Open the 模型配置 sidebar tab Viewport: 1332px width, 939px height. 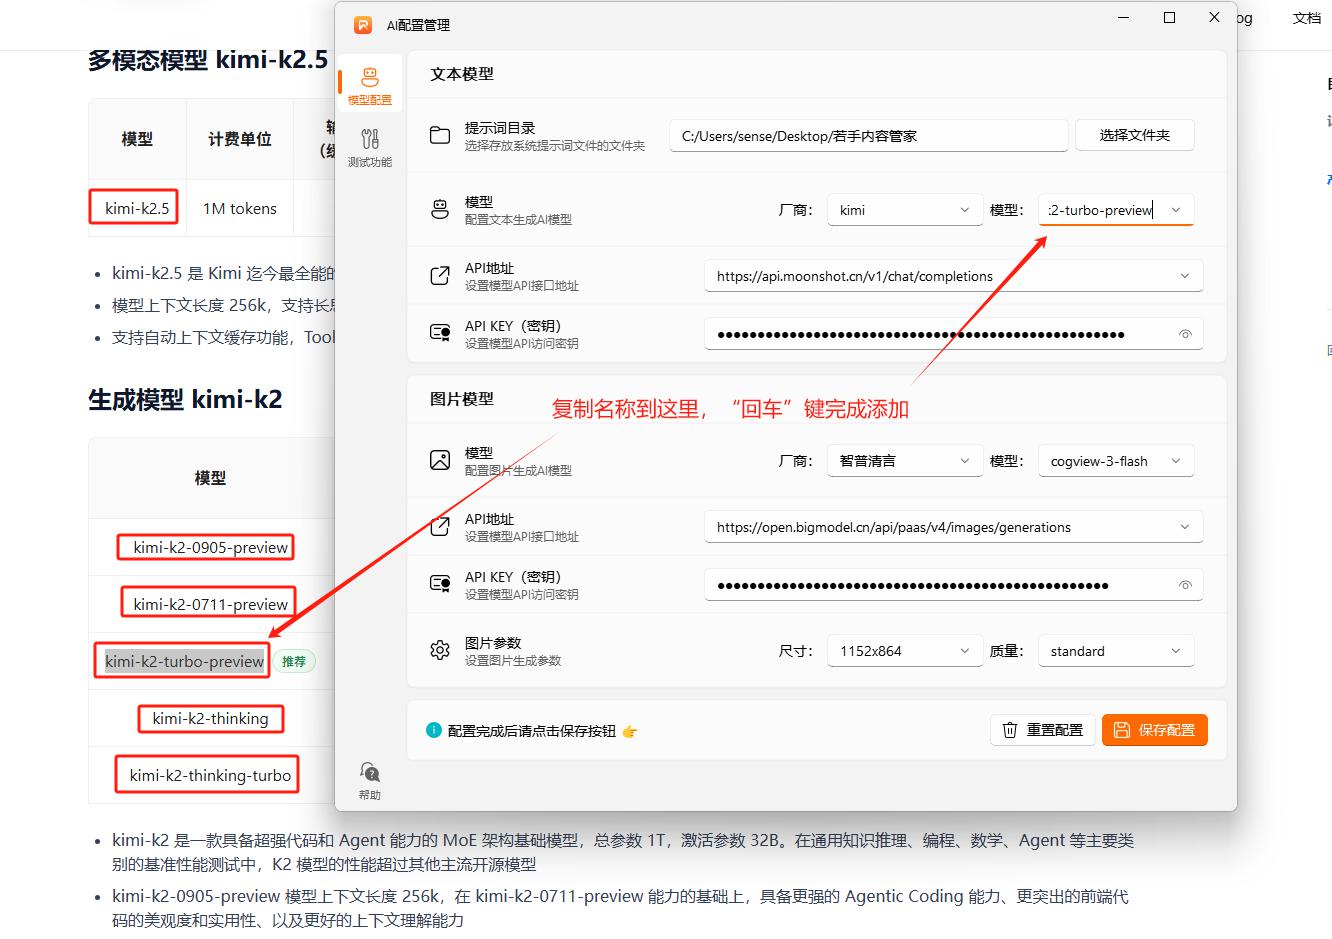coord(369,85)
